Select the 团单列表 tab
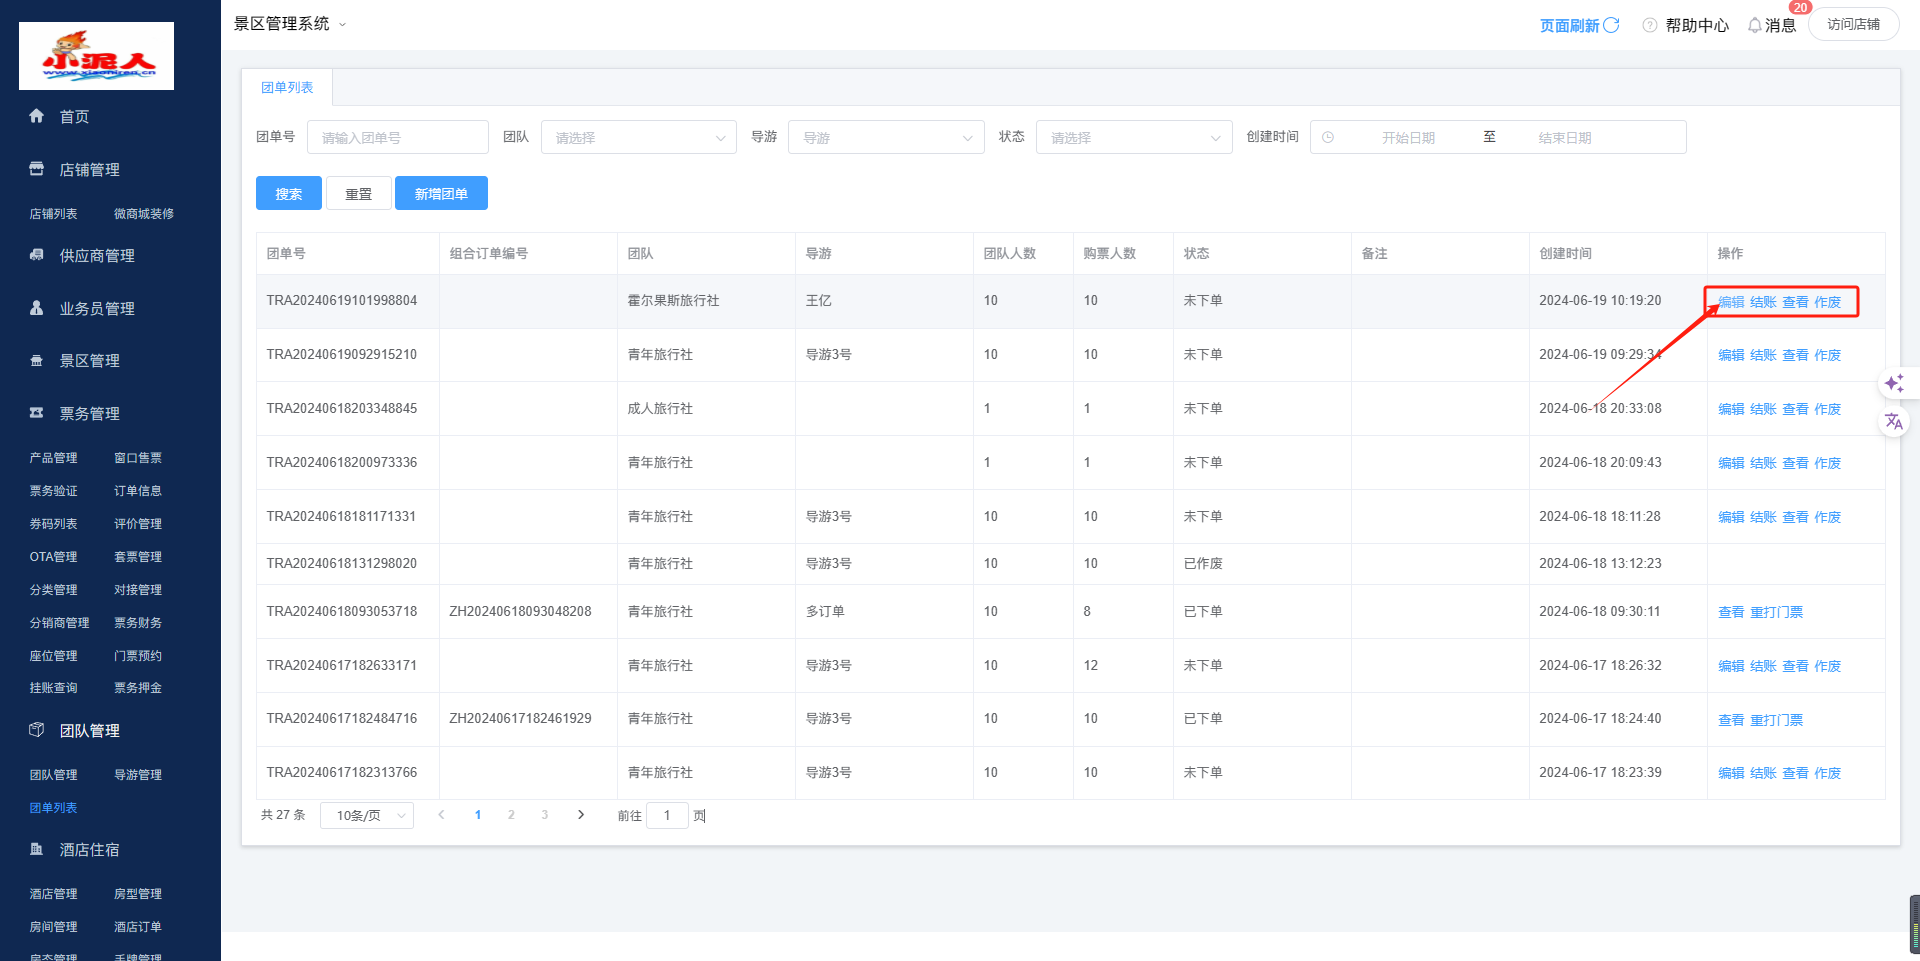 pos(287,88)
